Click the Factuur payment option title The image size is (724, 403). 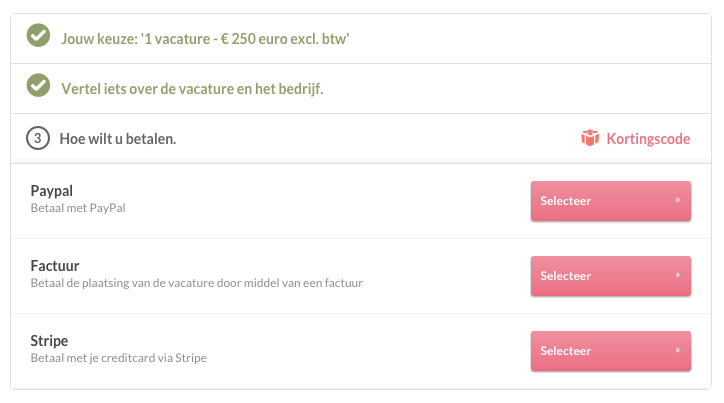tap(55, 266)
